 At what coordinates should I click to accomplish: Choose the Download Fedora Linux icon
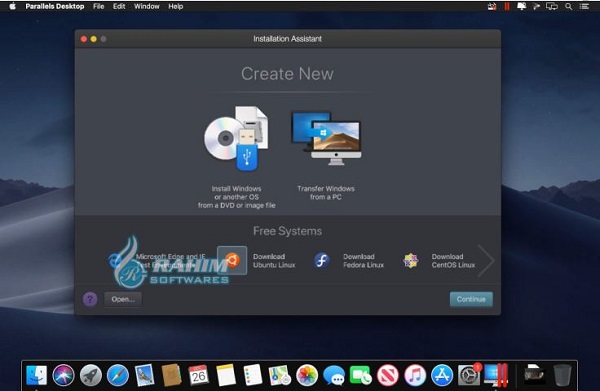click(x=322, y=261)
